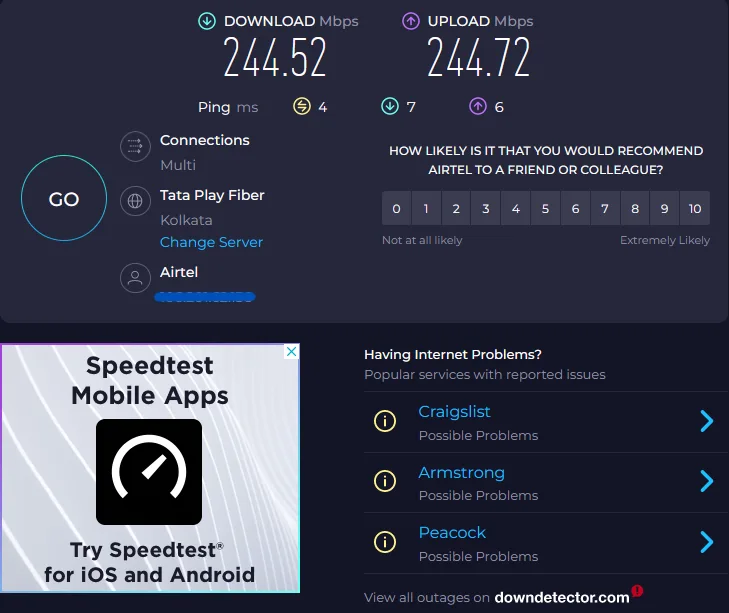Expand Craigslist details with the chevron arrow
Screen dimensions: 729x613
[707, 421]
